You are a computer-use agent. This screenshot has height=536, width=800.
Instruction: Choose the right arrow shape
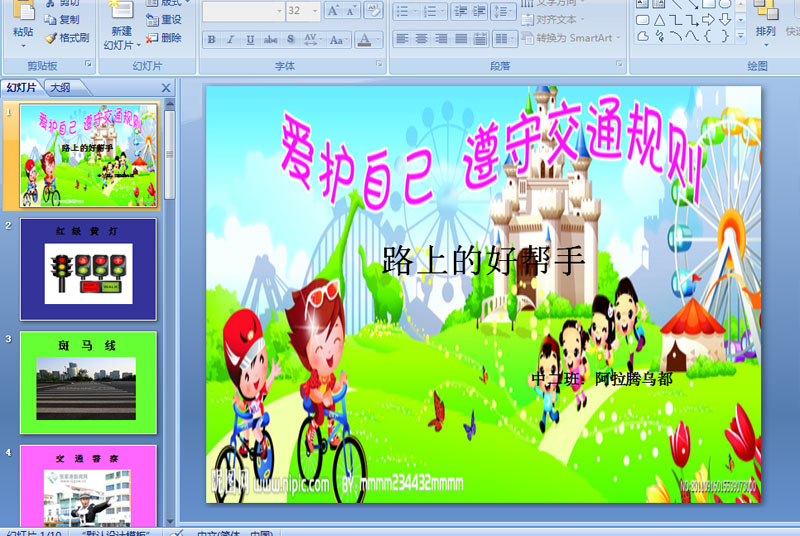(708, 20)
